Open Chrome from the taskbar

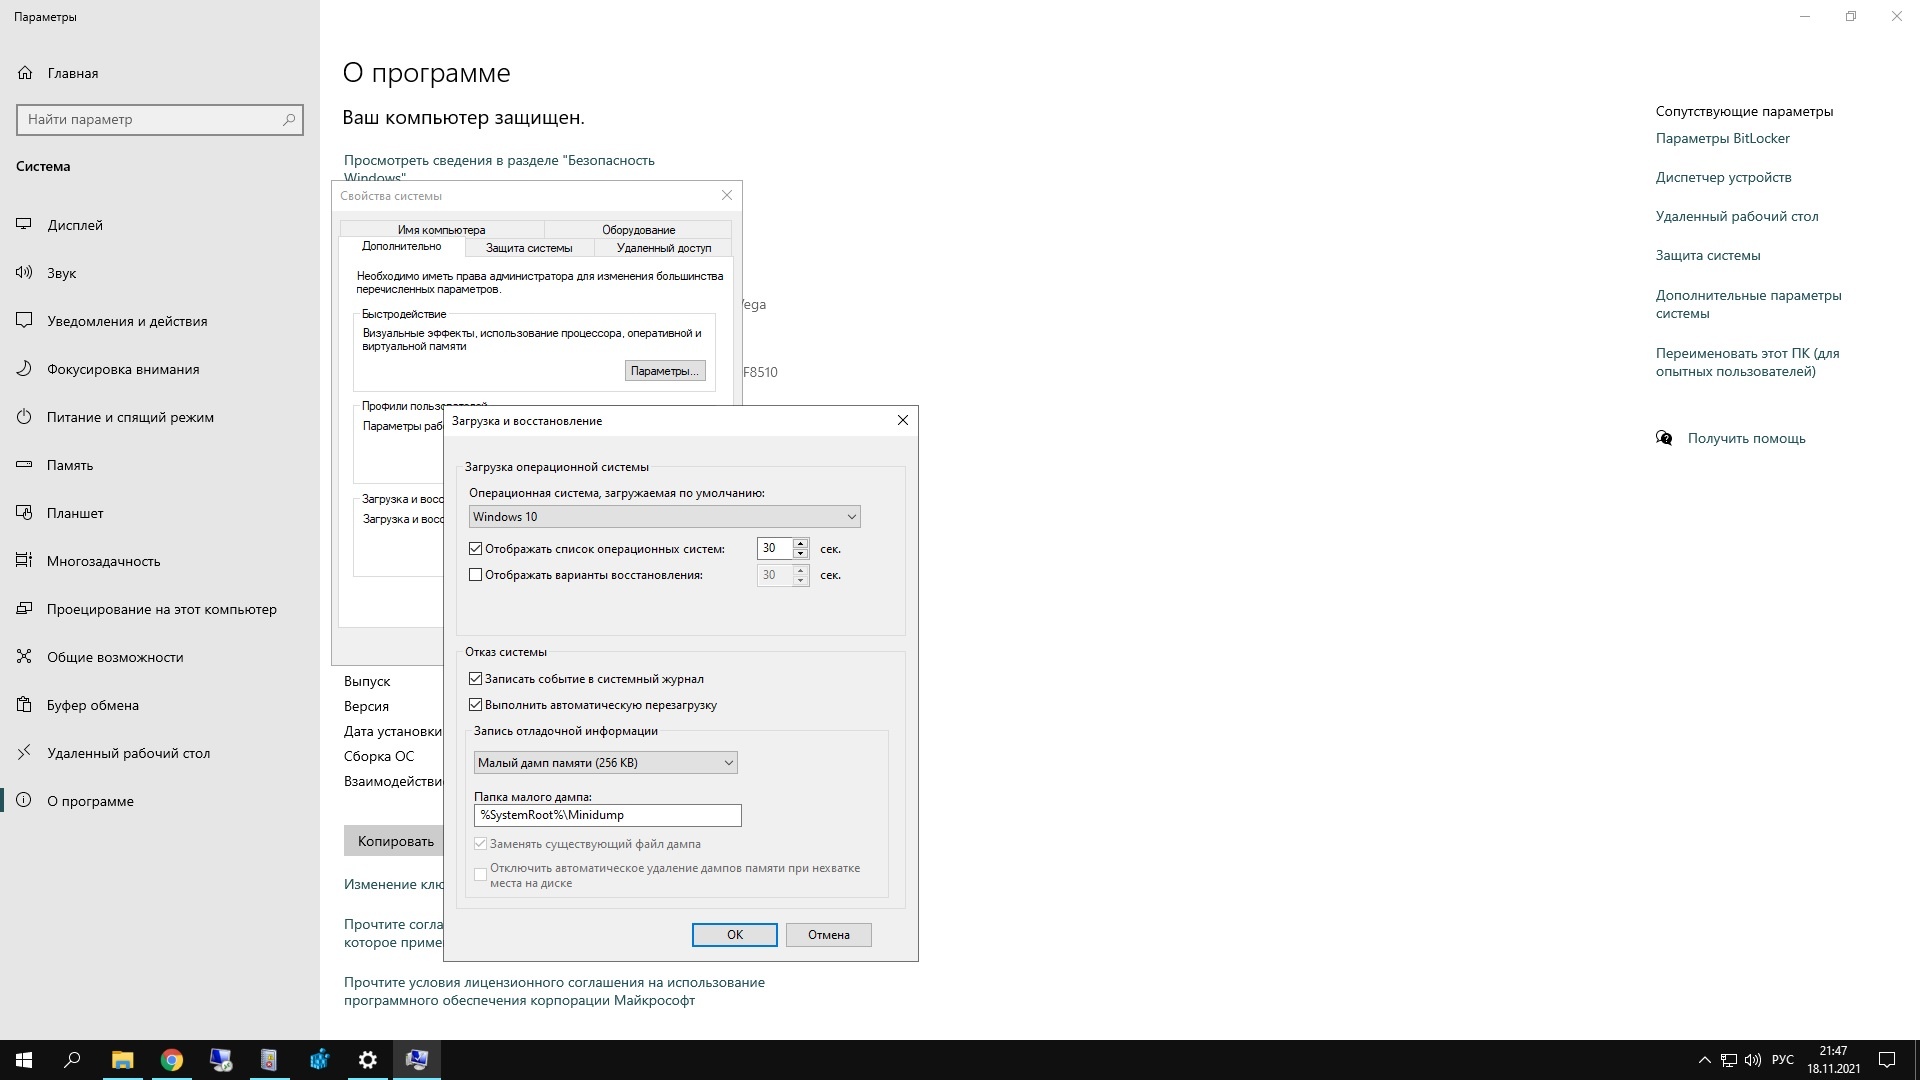coord(172,1060)
